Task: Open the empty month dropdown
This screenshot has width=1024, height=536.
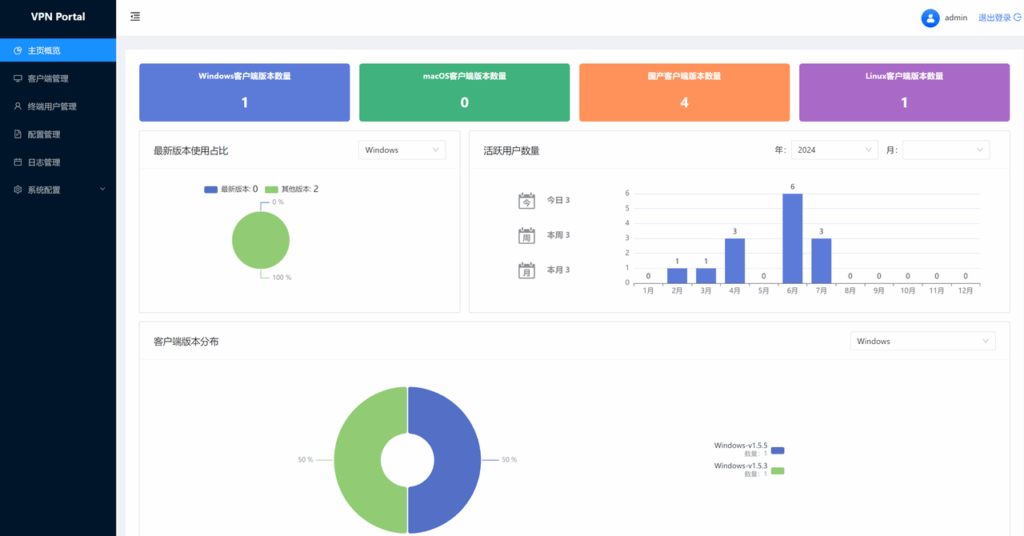Action: pyautogui.click(x=946, y=150)
